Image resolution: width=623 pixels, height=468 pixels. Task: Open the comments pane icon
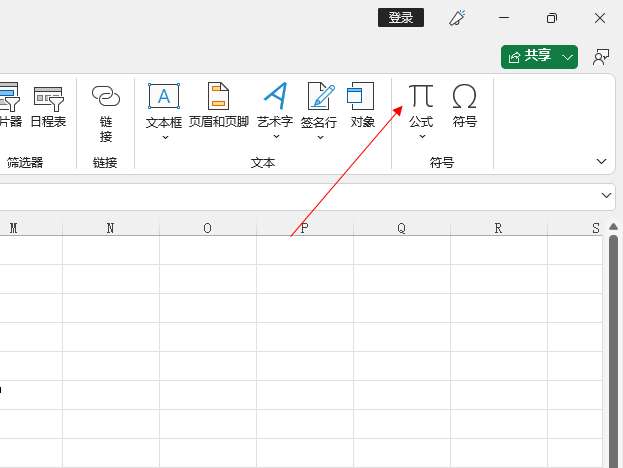601,57
